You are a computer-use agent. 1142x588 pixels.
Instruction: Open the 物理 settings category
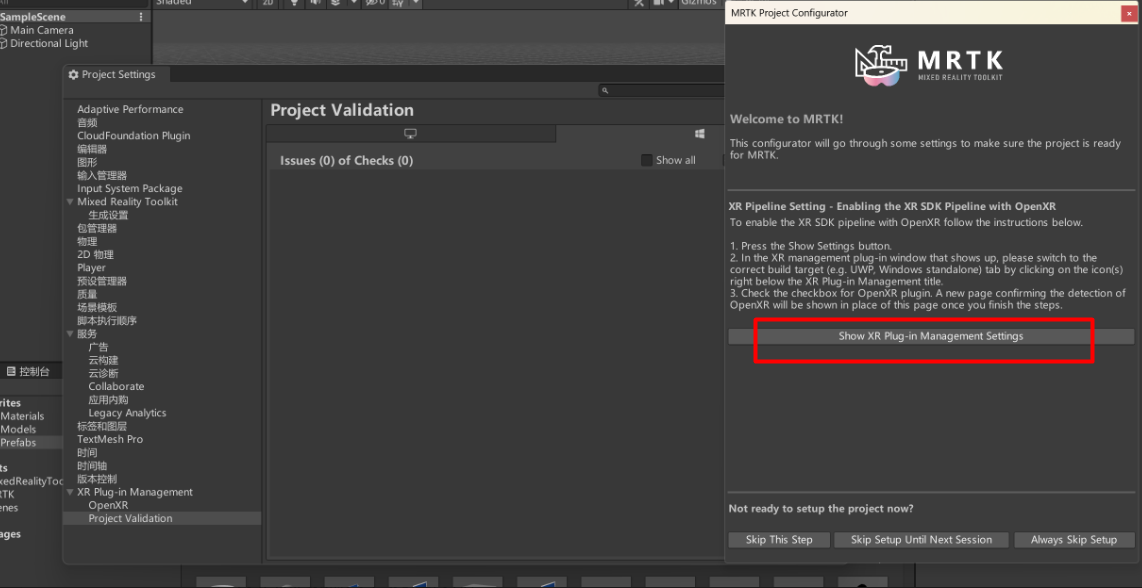(x=87, y=241)
